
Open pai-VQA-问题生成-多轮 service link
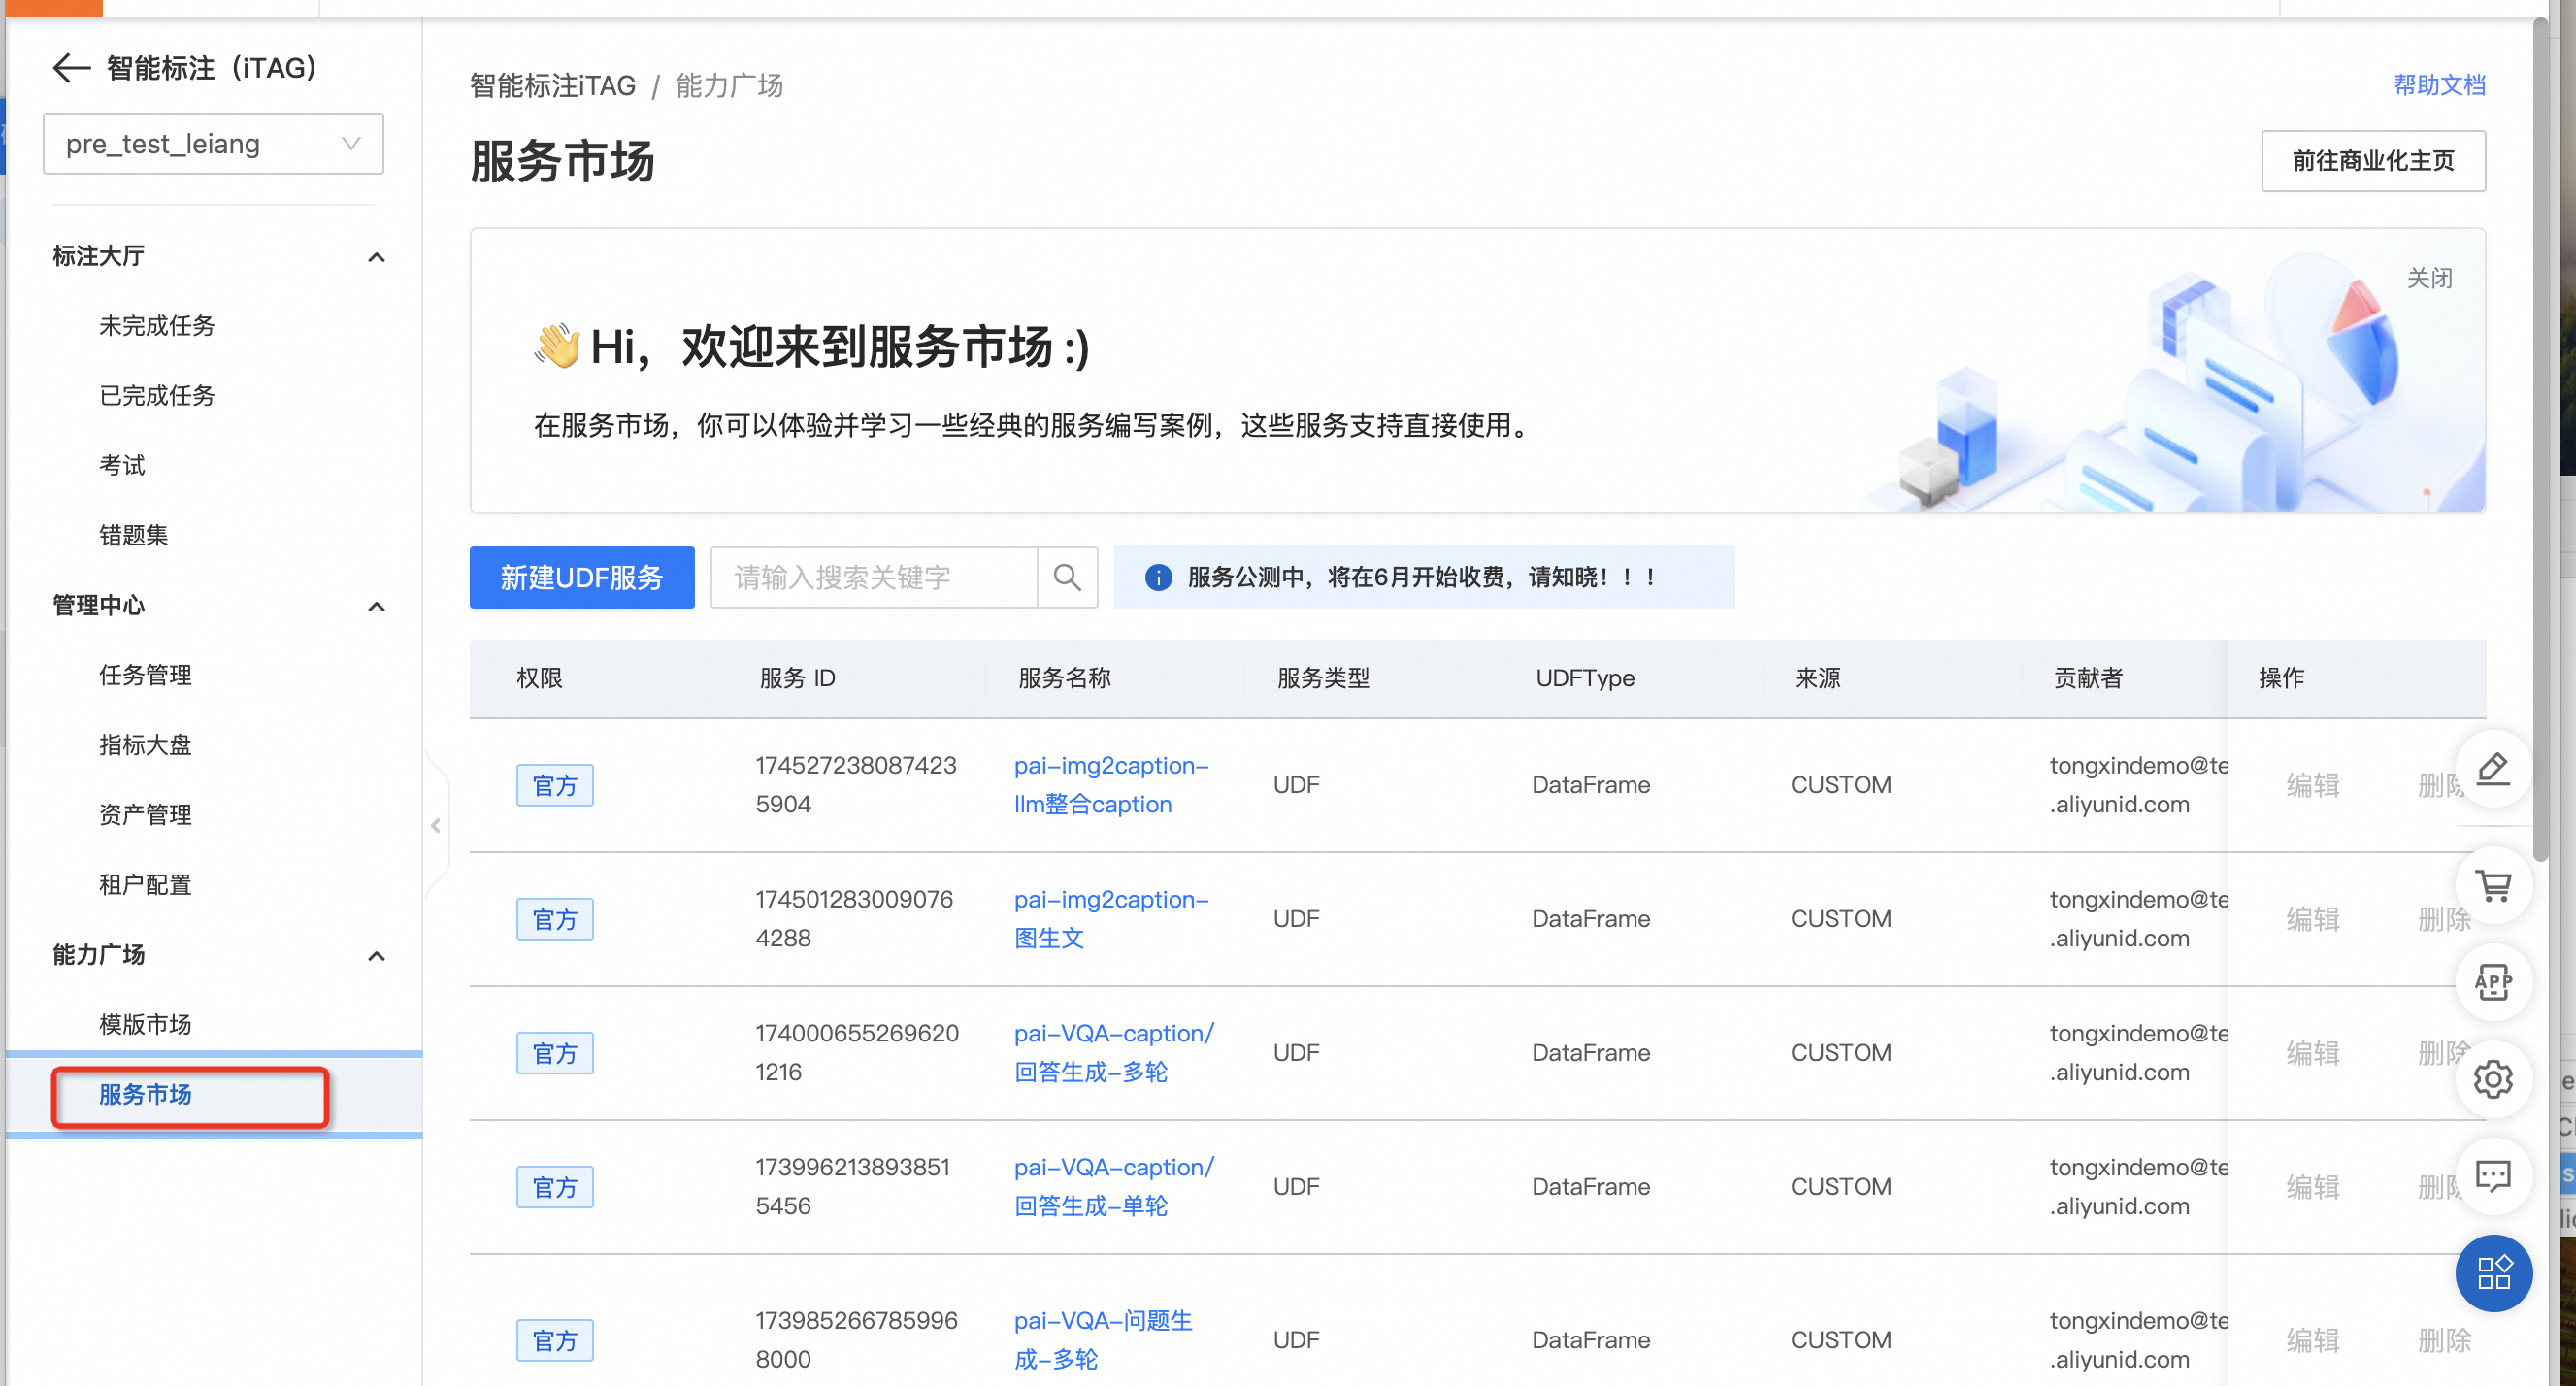click(1104, 1340)
